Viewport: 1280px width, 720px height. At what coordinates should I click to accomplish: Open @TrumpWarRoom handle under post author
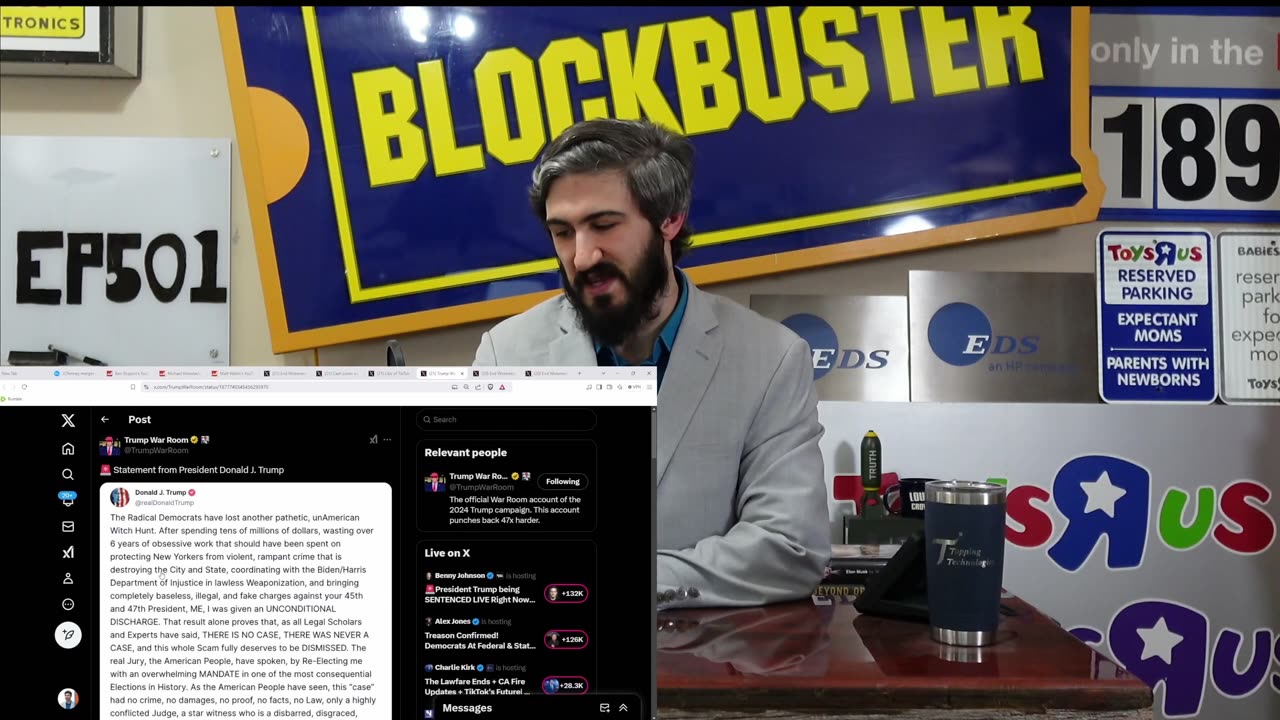(156, 450)
